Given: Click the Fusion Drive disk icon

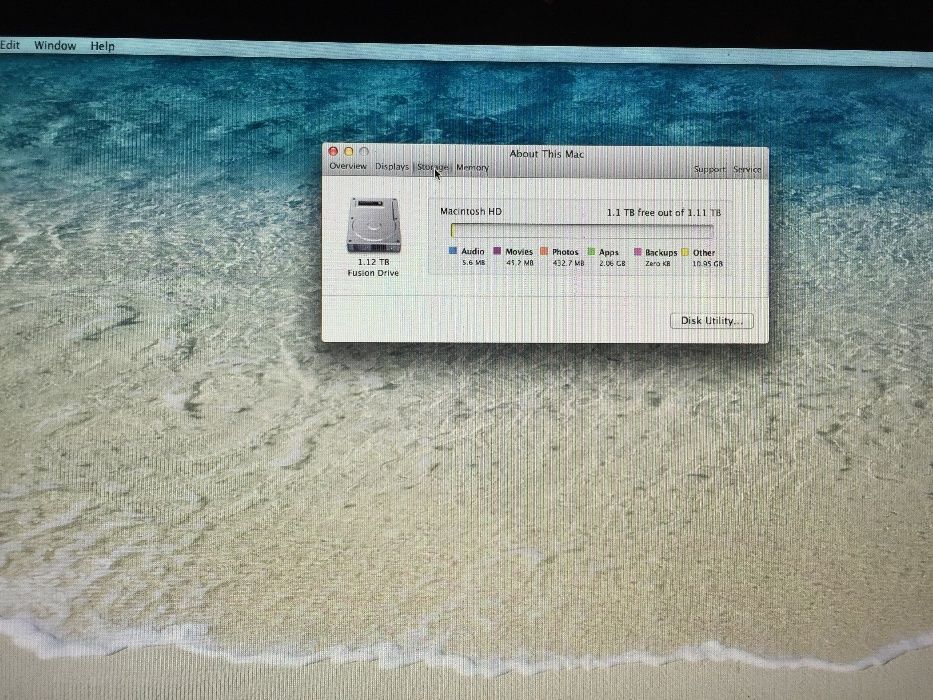Looking at the screenshot, I should 373,226.
